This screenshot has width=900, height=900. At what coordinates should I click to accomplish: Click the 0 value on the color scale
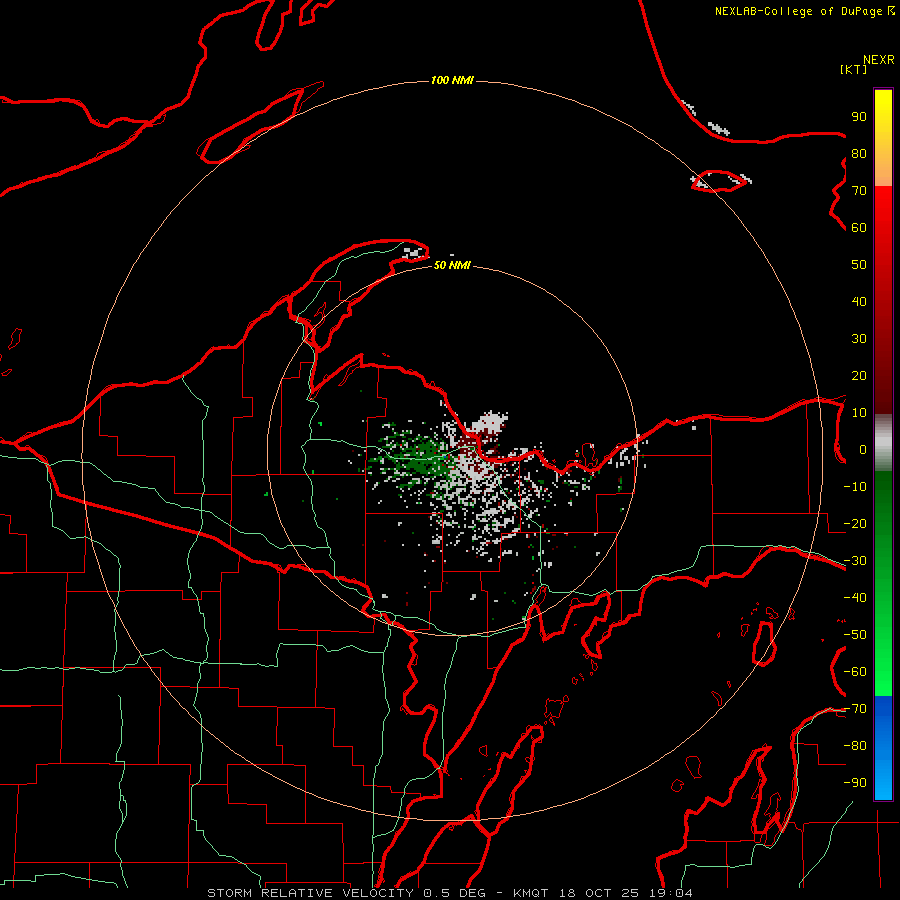(863, 449)
